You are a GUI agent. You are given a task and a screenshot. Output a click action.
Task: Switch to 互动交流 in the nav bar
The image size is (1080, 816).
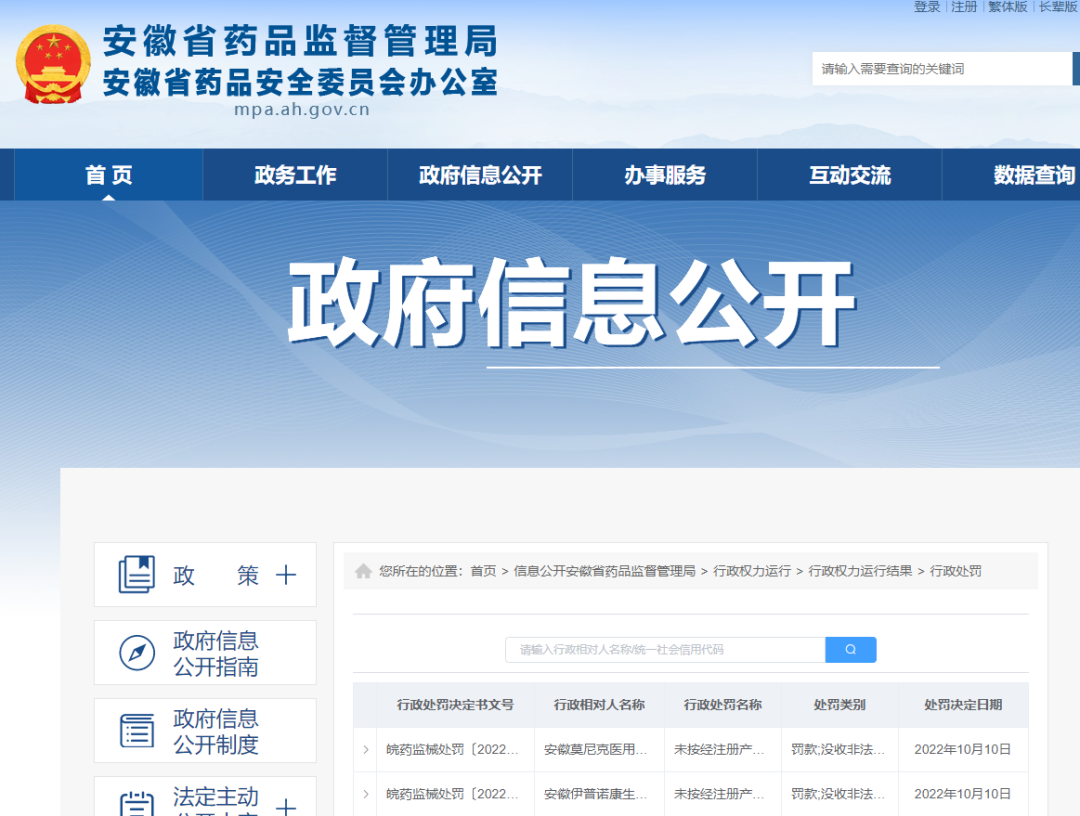point(850,175)
